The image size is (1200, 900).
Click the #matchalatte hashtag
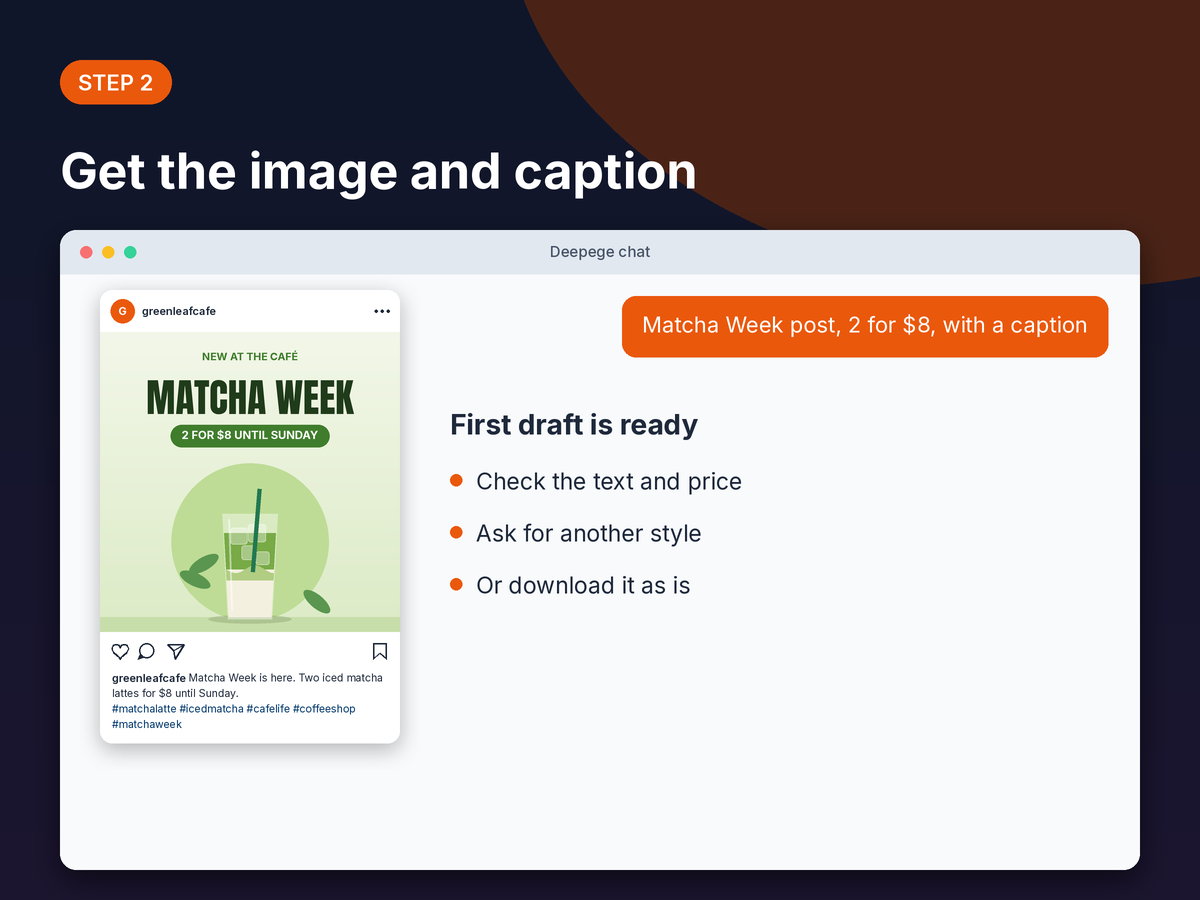[144, 709]
